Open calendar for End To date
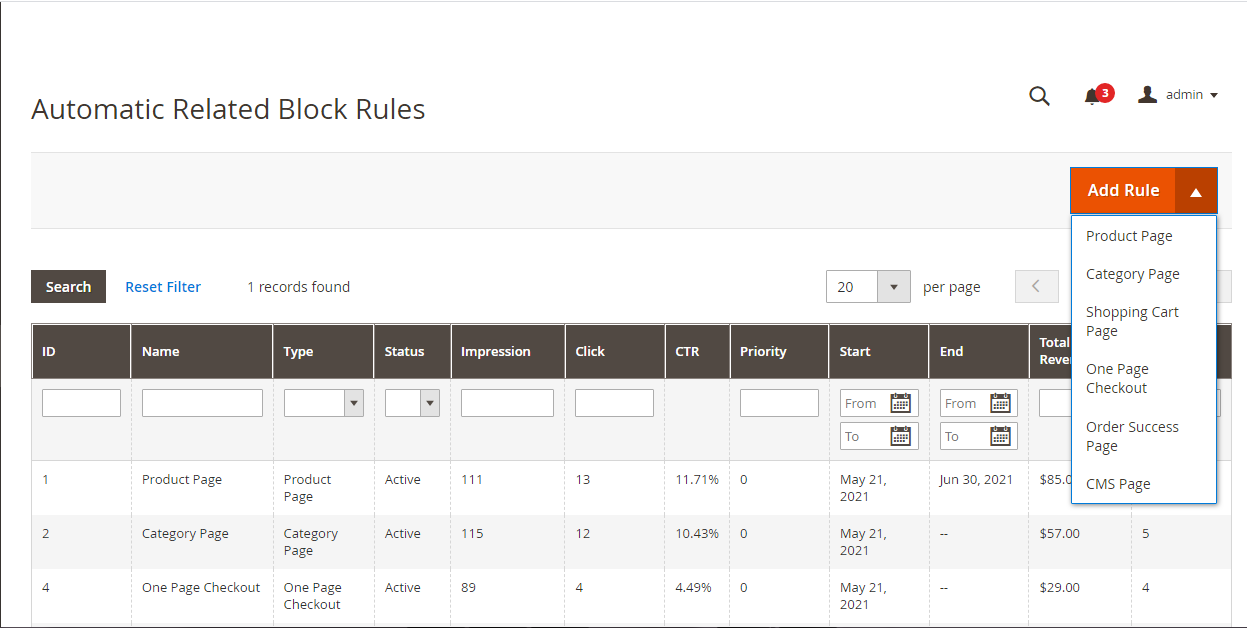 (1000, 436)
